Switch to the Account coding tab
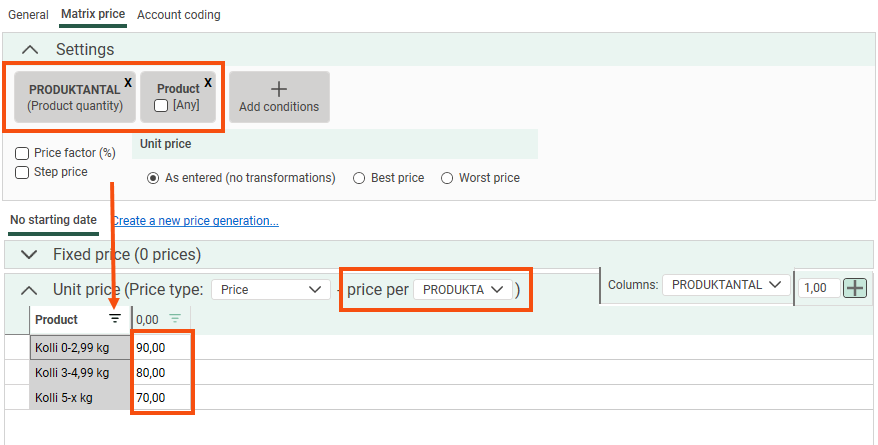 pyautogui.click(x=179, y=15)
